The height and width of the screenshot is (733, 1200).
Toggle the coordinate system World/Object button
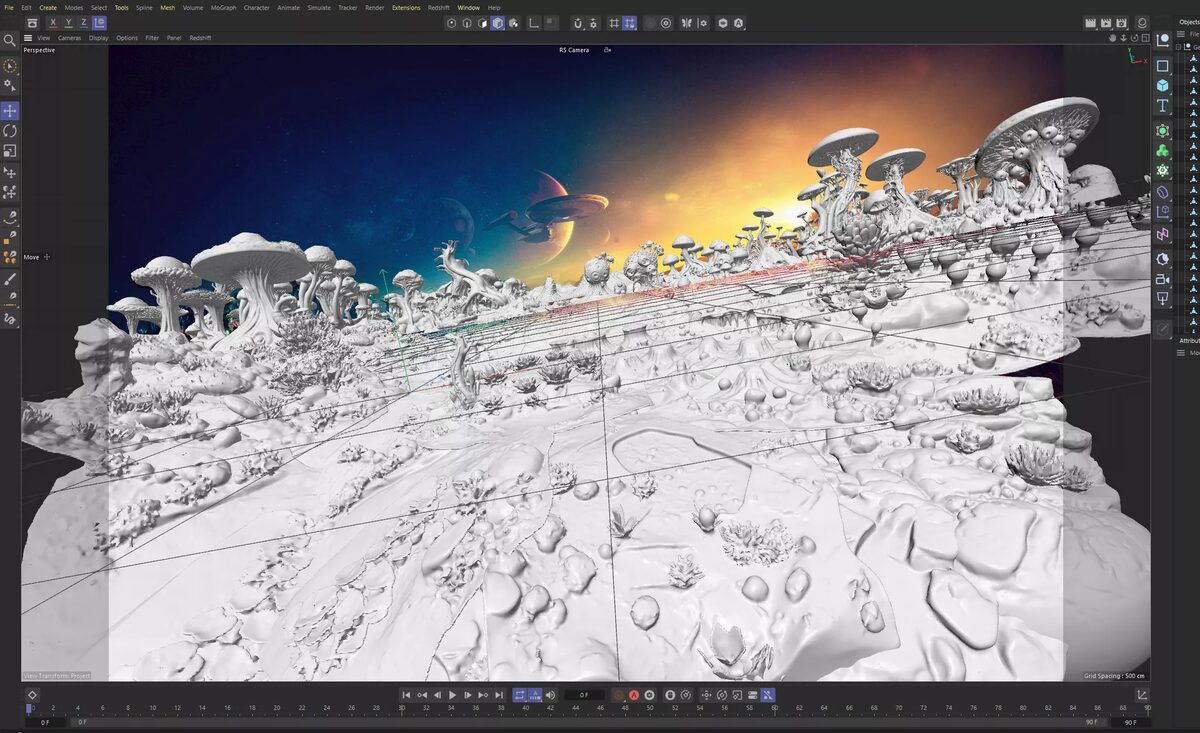(99, 22)
